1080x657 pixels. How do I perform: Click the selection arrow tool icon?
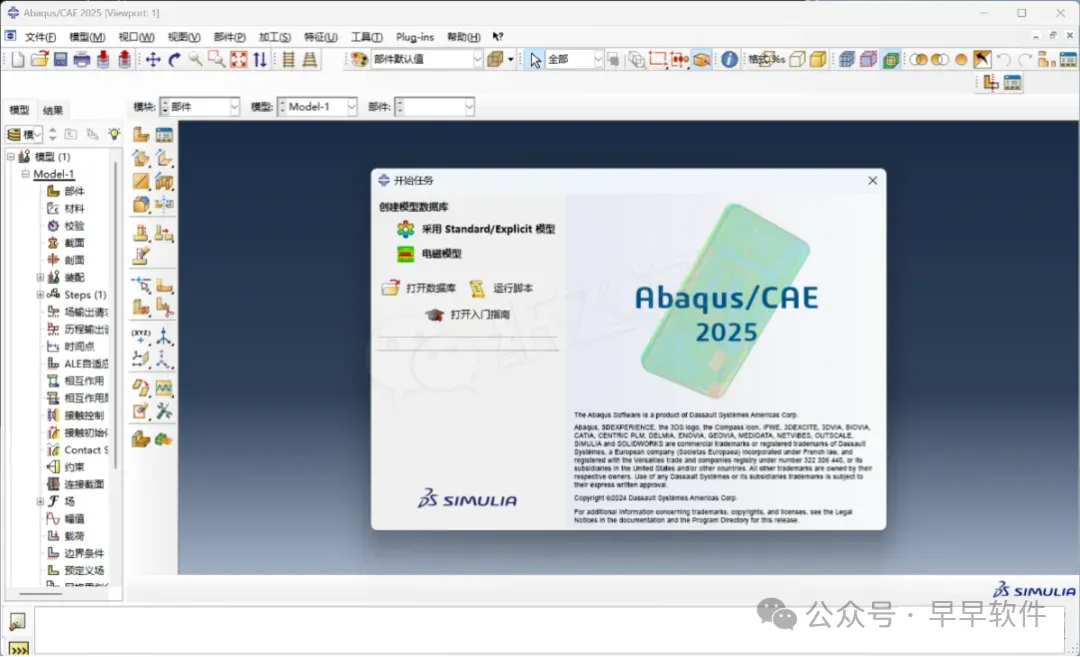pyautogui.click(x=535, y=60)
